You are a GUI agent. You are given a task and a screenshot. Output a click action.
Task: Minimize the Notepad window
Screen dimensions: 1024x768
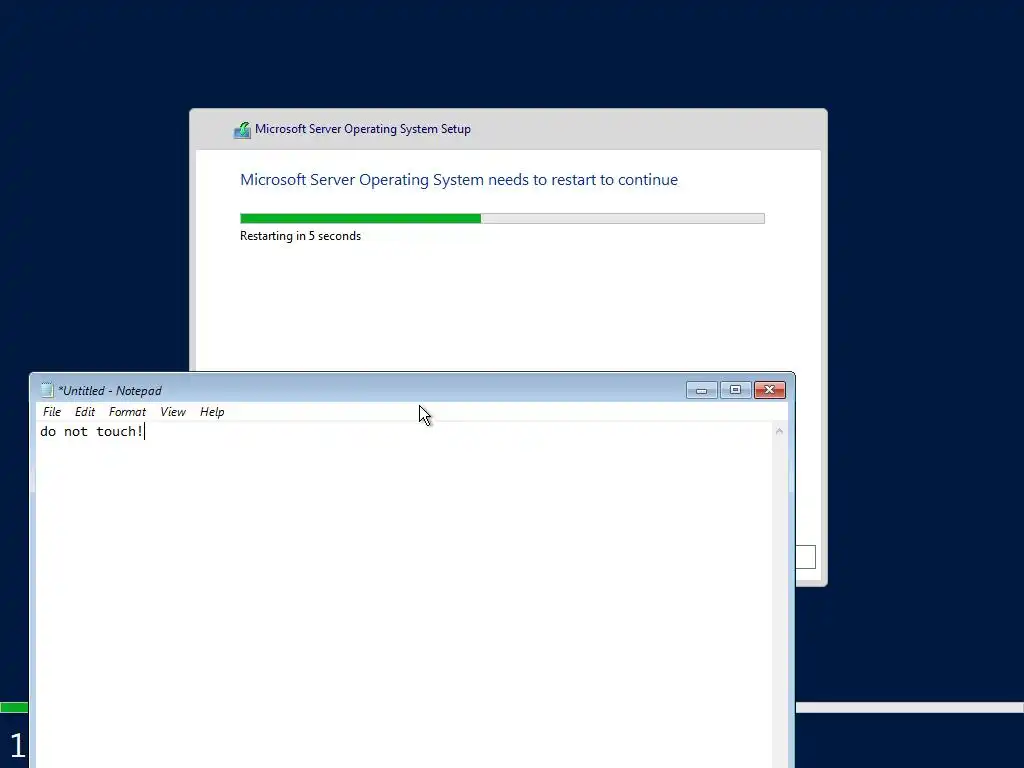tap(701, 390)
